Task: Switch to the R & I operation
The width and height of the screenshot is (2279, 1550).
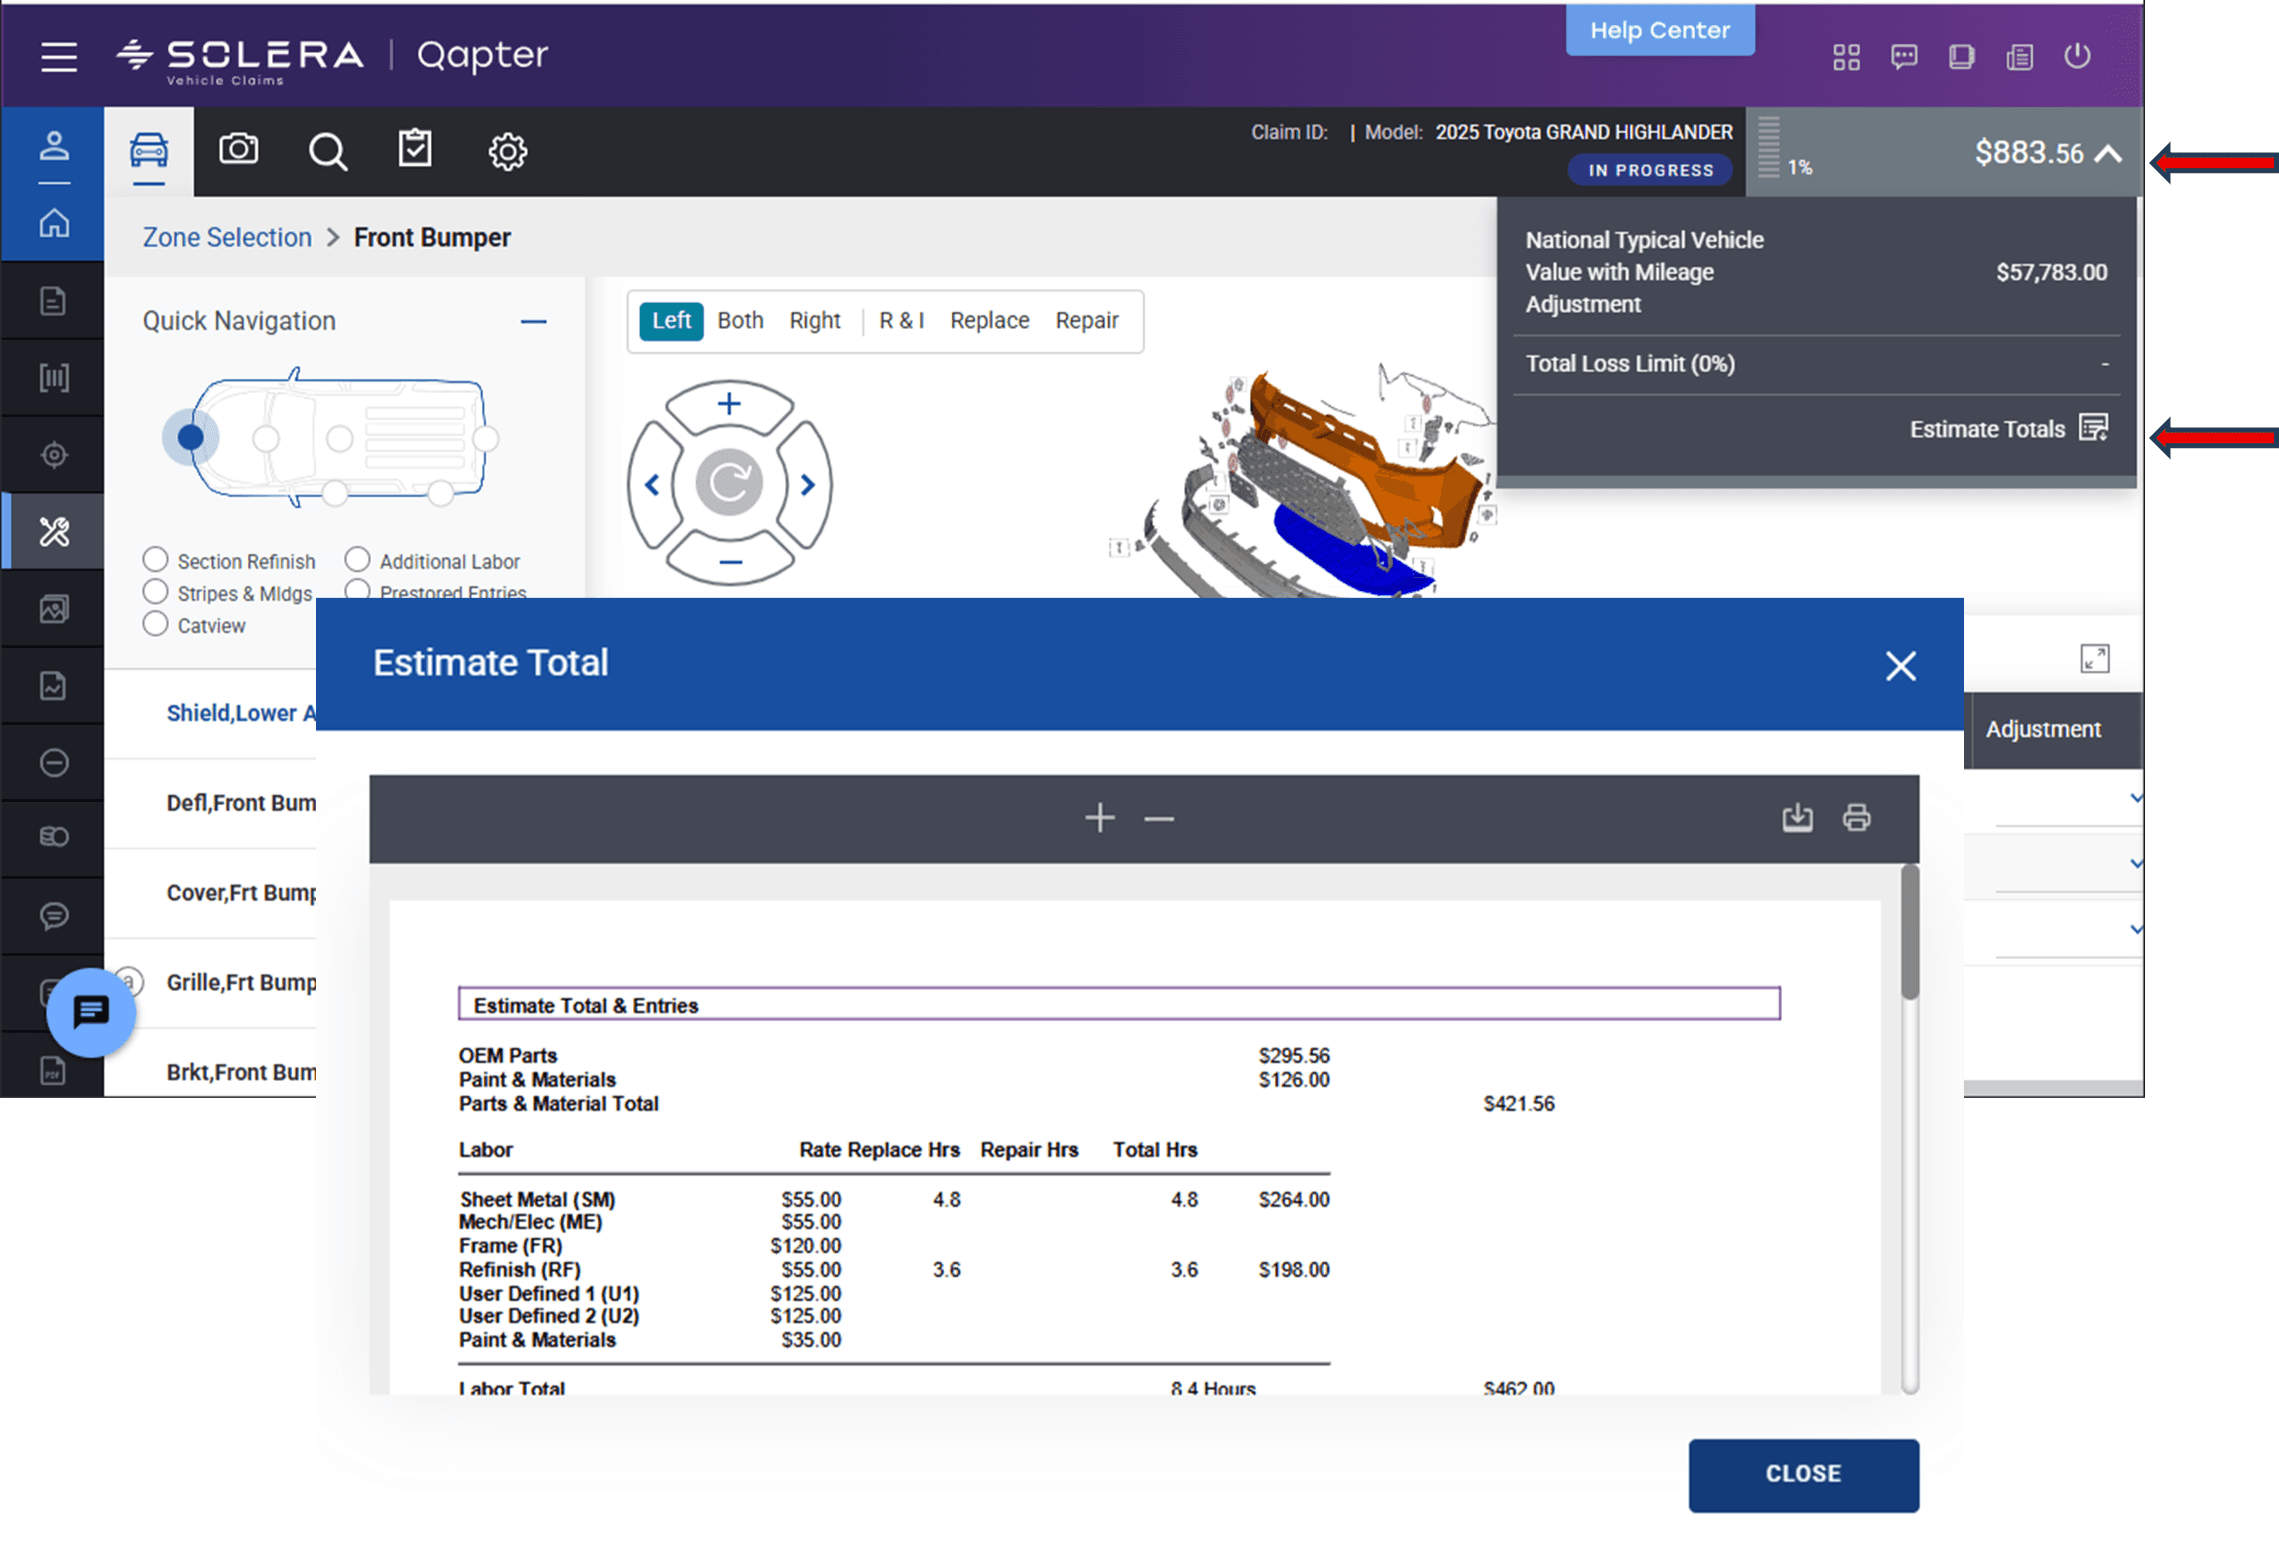Action: pyautogui.click(x=901, y=321)
